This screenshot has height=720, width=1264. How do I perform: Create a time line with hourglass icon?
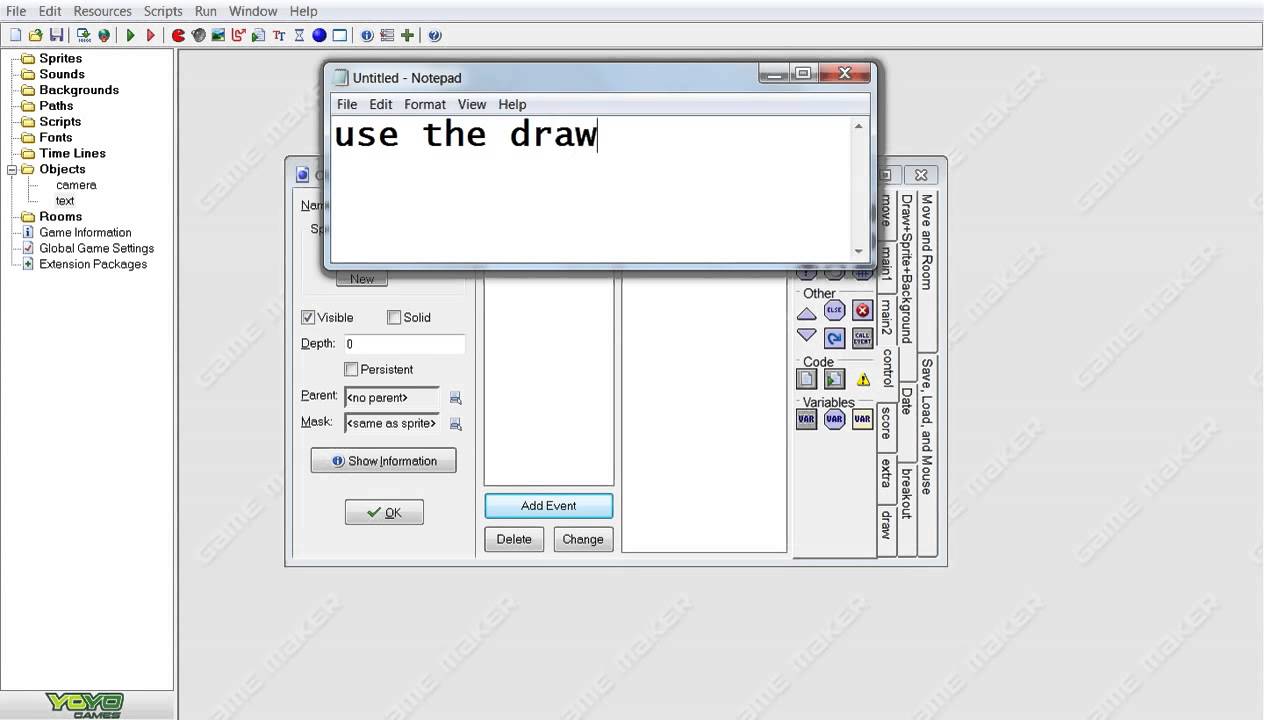pyautogui.click(x=299, y=35)
